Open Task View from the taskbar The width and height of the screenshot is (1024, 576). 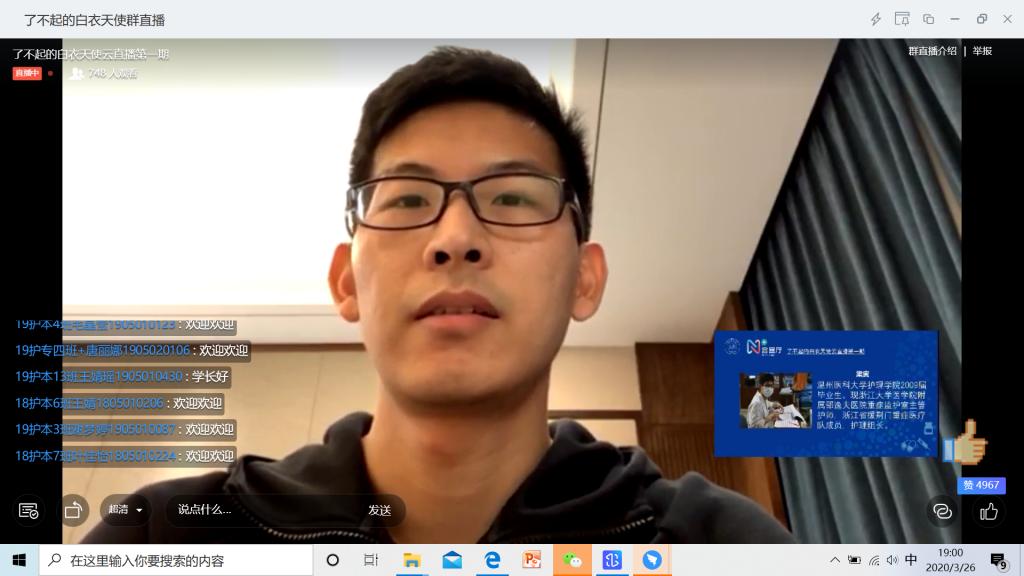(x=371, y=560)
